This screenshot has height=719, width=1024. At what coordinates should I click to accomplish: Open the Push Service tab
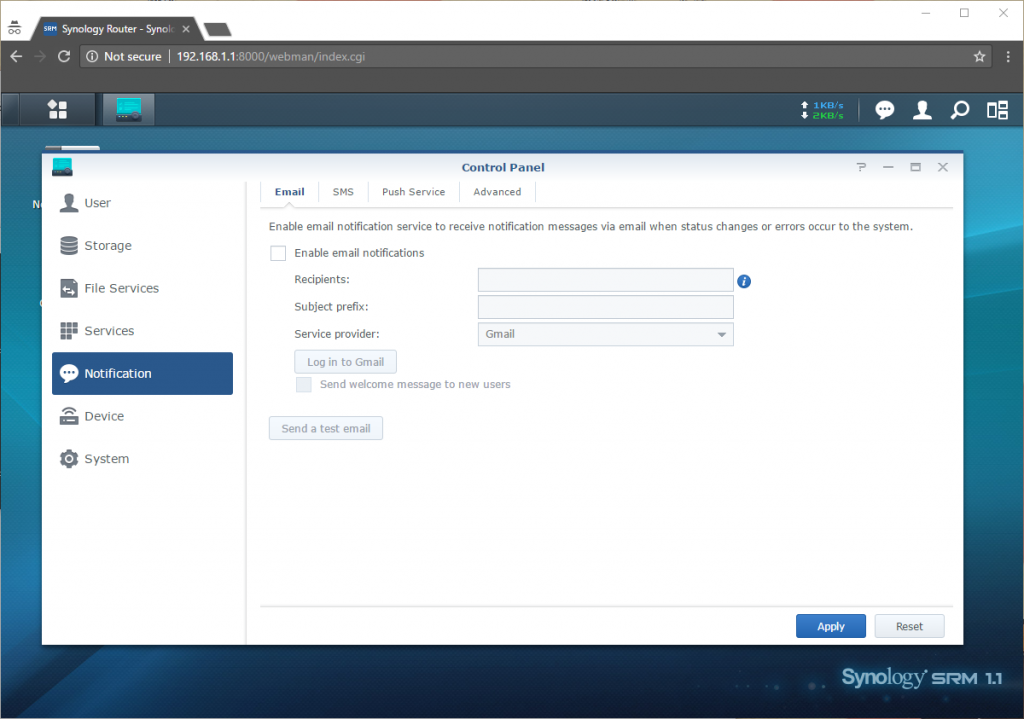pyautogui.click(x=413, y=192)
